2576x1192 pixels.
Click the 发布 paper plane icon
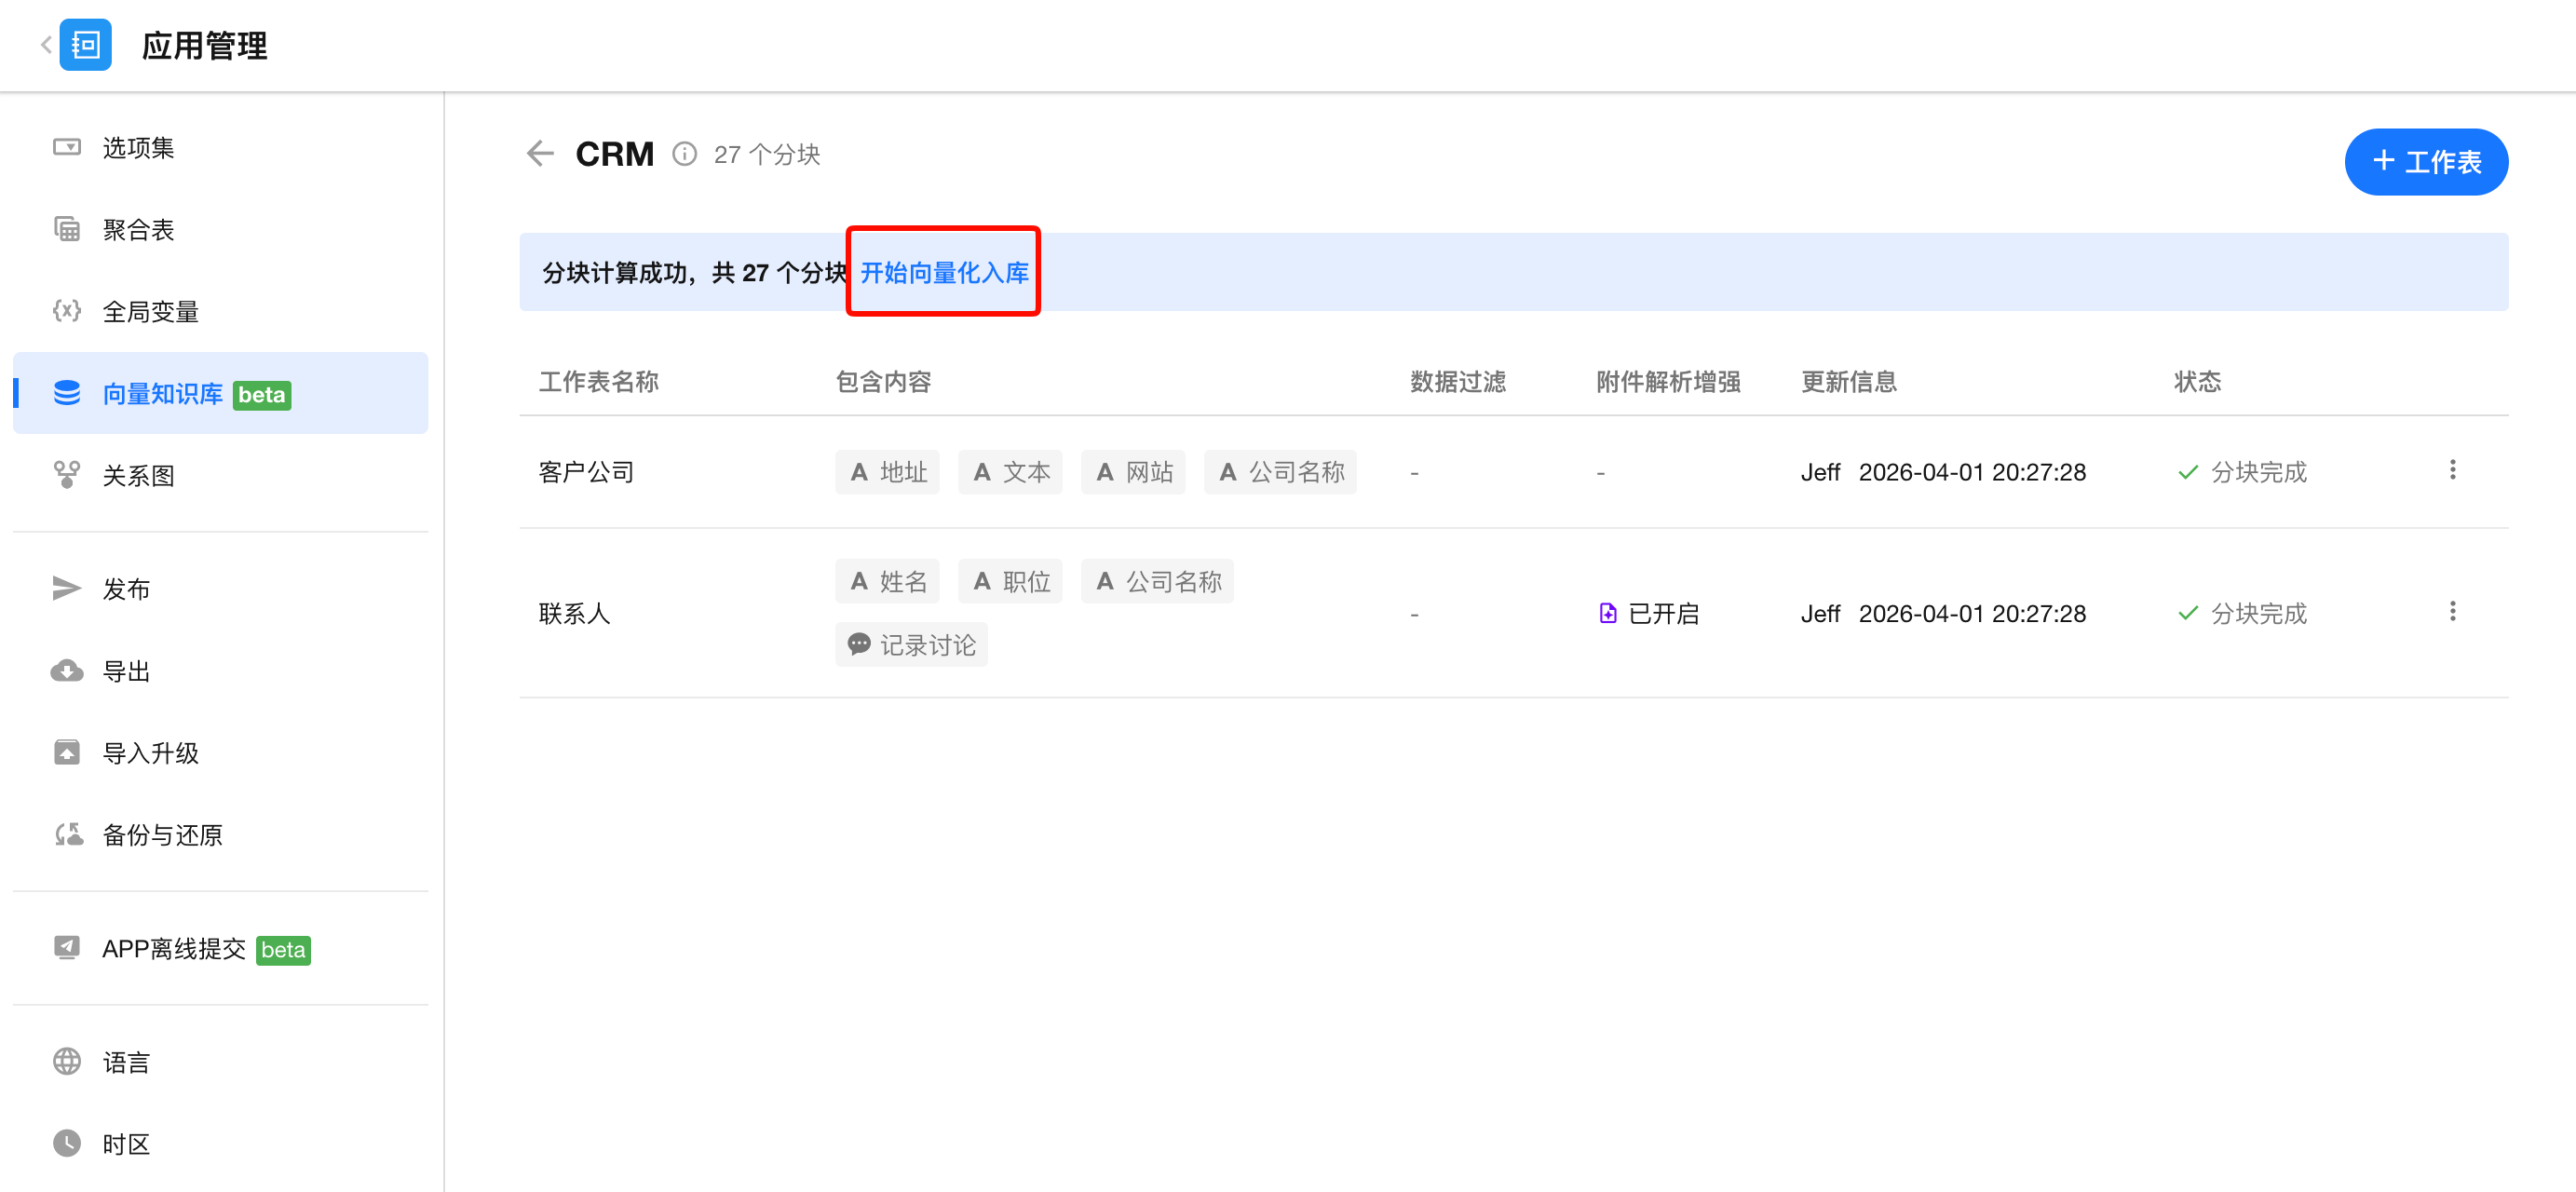point(67,588)
